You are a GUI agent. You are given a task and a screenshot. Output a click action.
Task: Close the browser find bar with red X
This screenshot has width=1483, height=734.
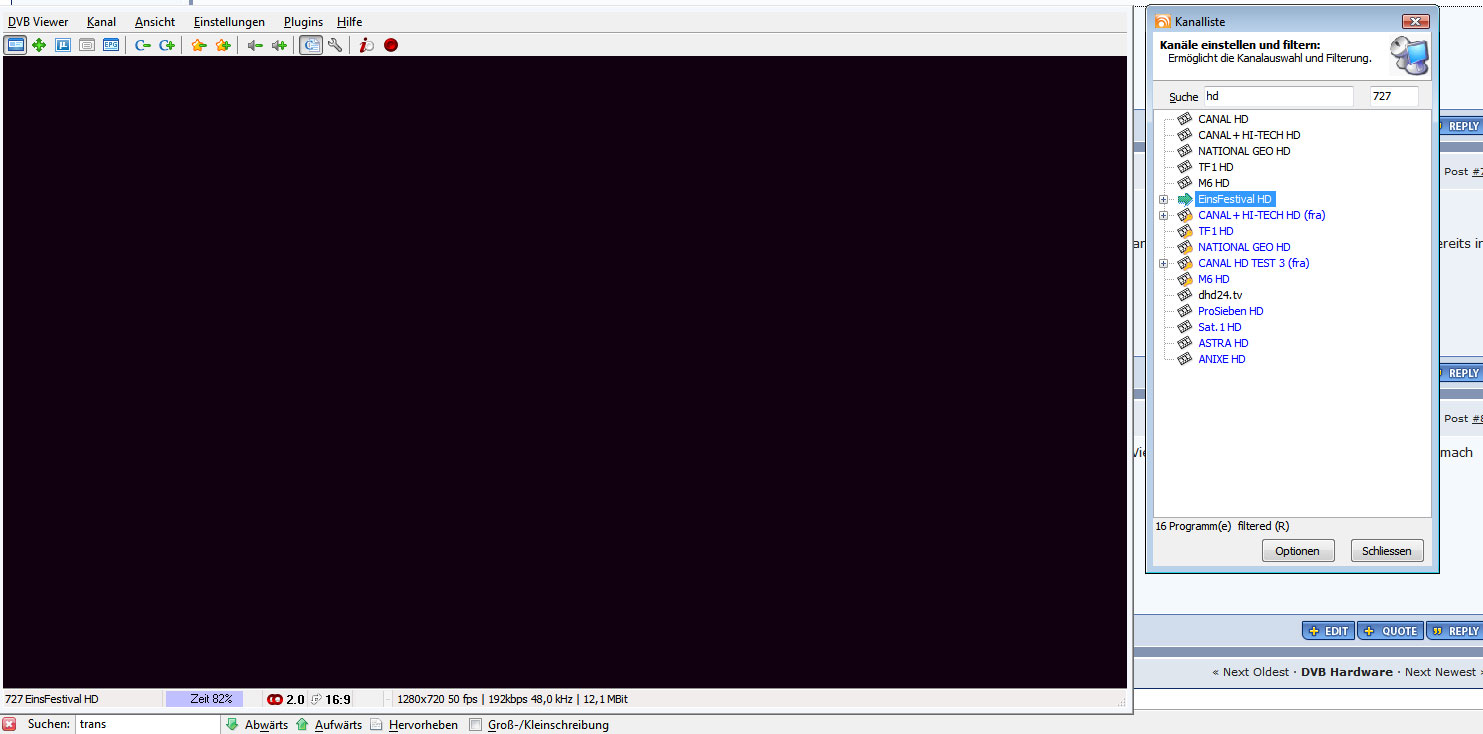[9, 724]
